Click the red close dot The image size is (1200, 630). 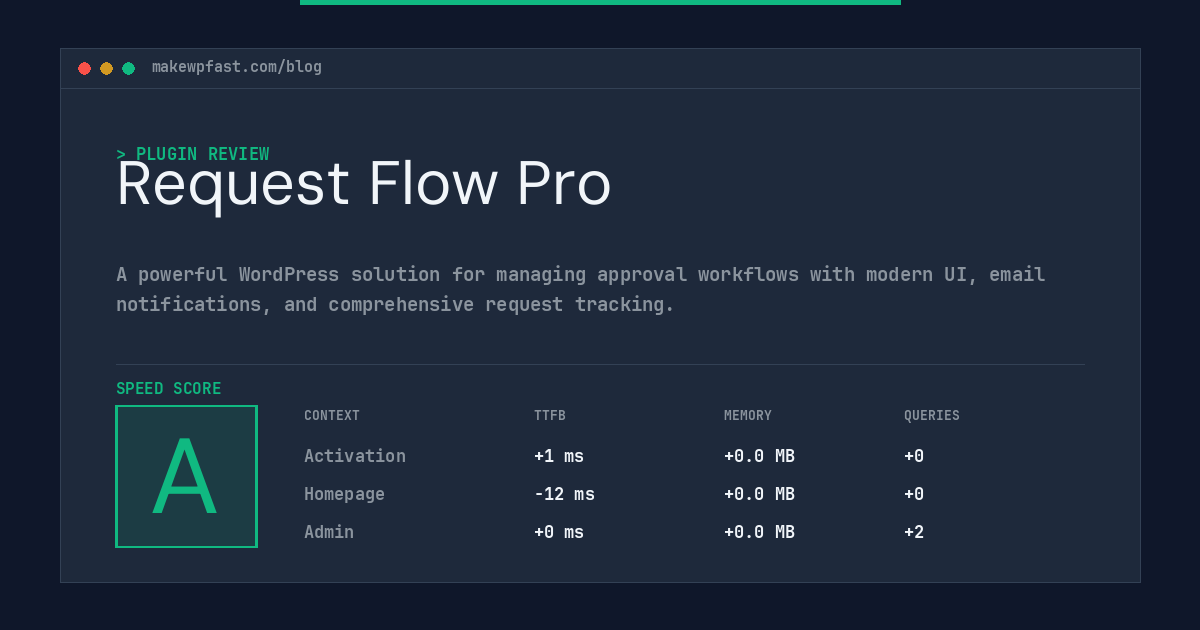[x=85, y=68]
